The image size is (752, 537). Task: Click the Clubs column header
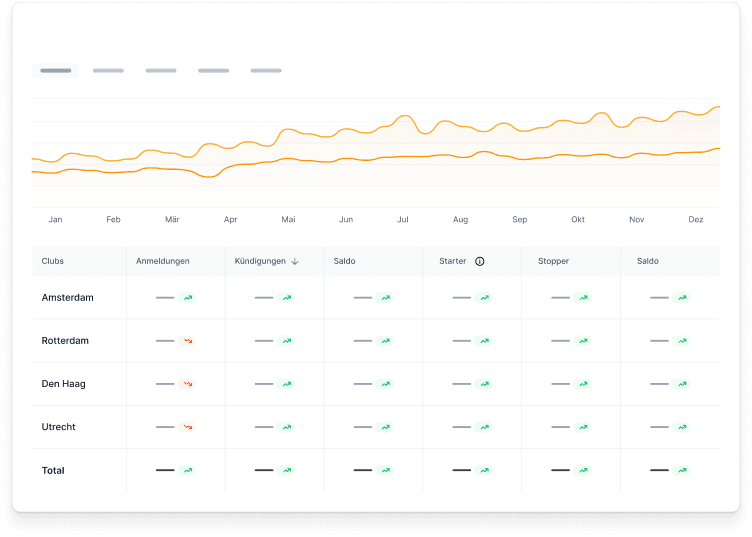[x=53, y=262]
